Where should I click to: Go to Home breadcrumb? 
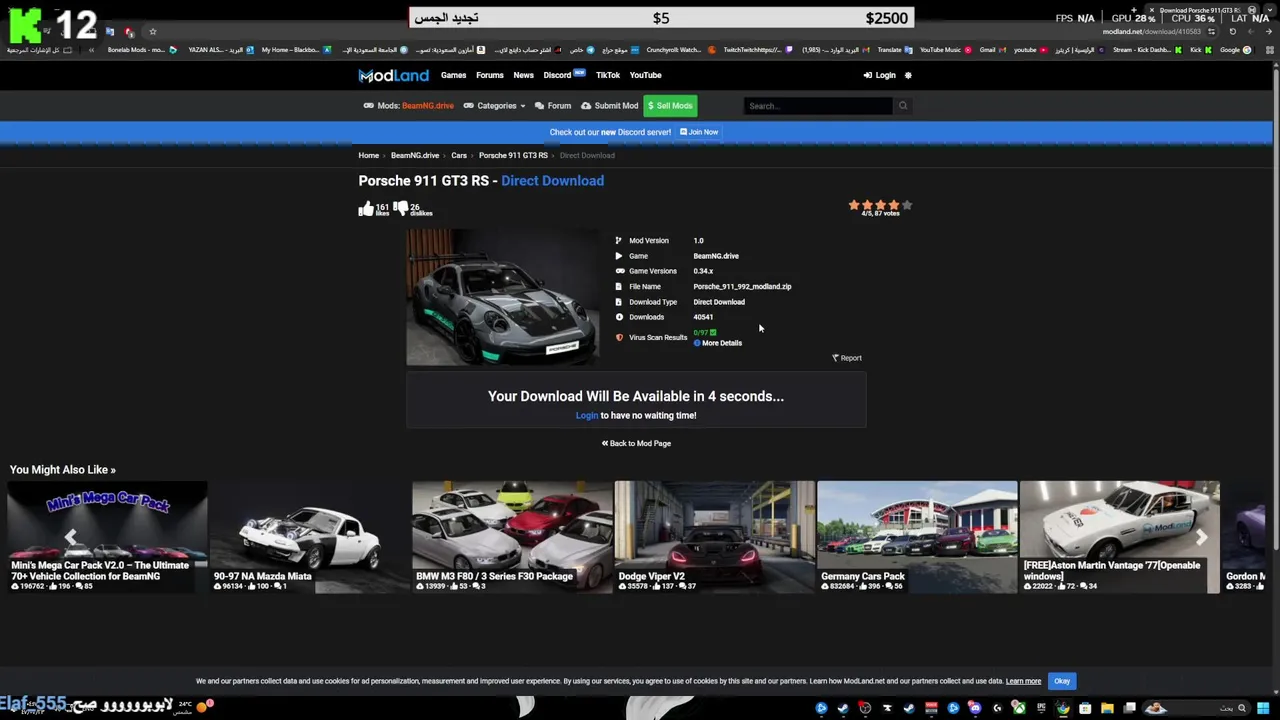tap(369, 155)
